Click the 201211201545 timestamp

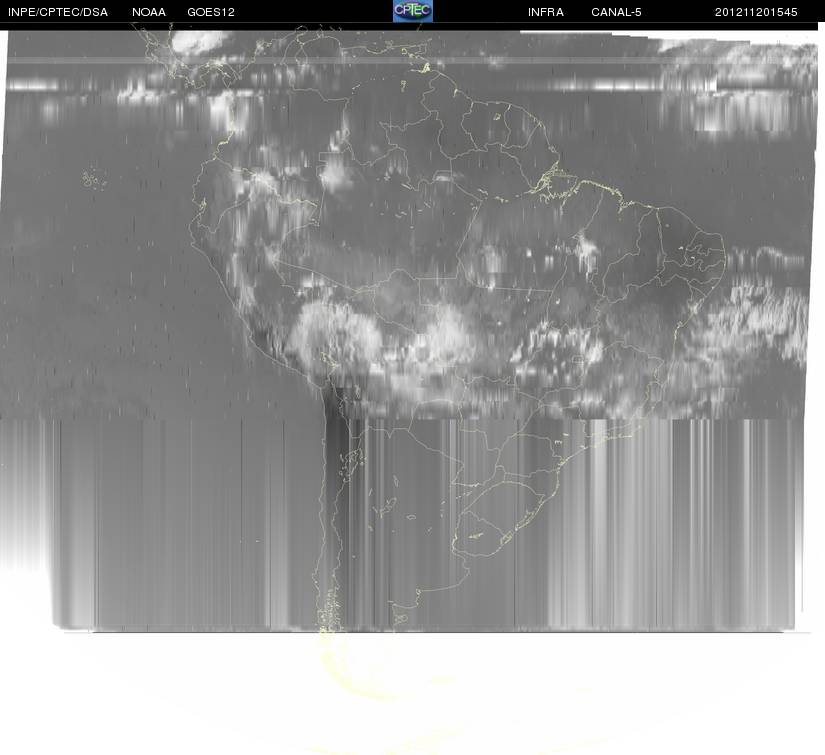click(x=756, y=12)
